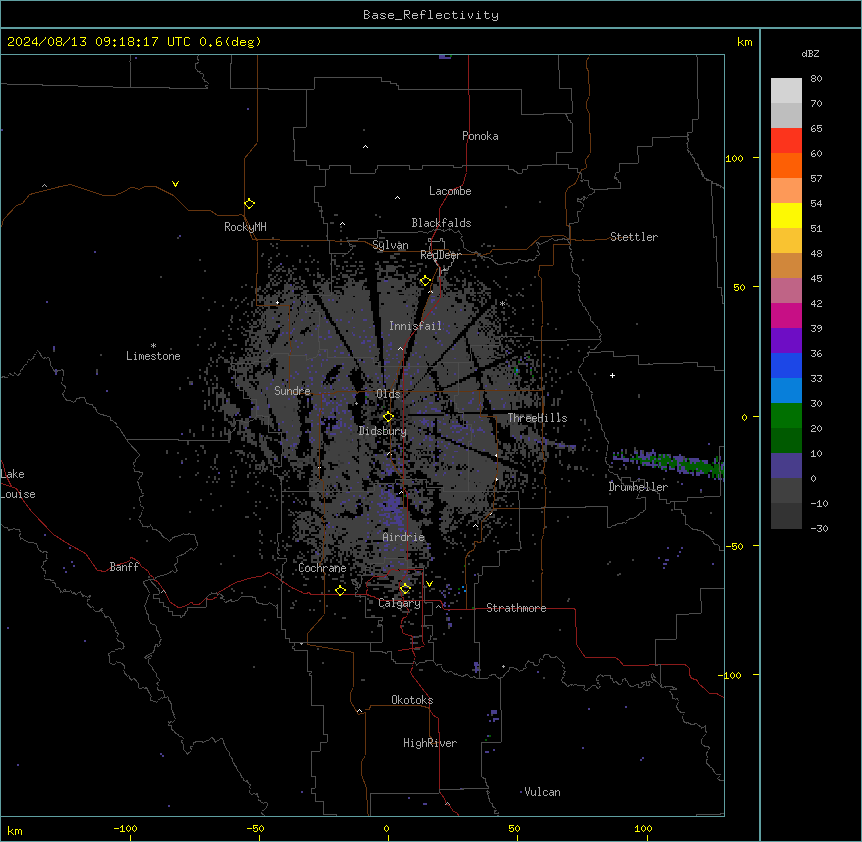The width and height of the screenshot is (862, 842).
Task: Select the HighRiver label
Action: pyautogui.click(x=430, y=743)
